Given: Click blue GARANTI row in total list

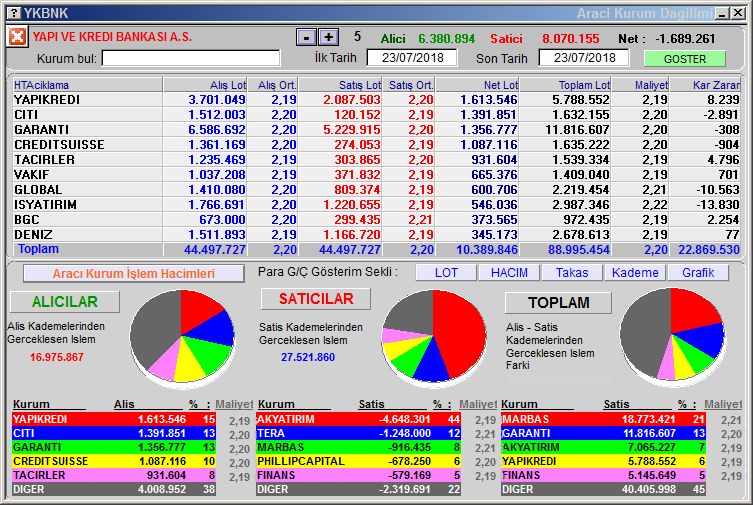Looking at the screenshot, I should [604, 433].
